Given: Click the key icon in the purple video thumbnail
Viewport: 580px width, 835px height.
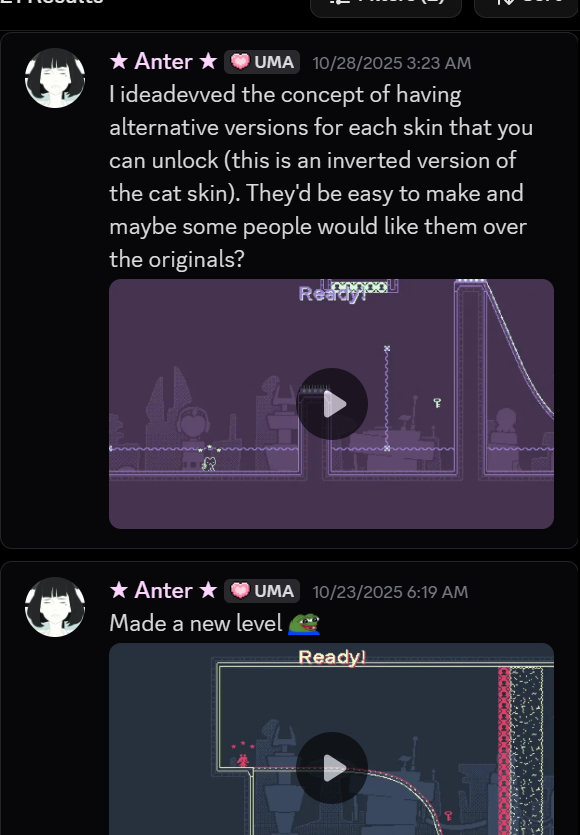Looking at the screenshot, I should (x=437, y=403).
